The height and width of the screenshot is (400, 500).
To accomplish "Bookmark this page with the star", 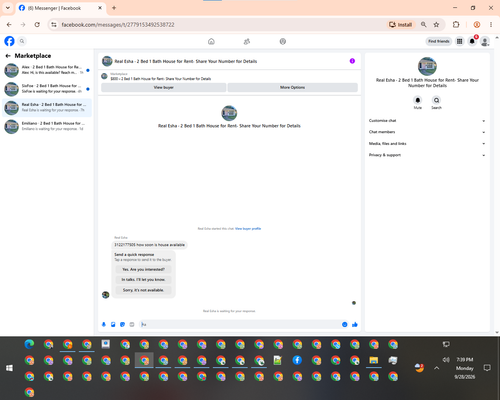I will [x=436, y=25].
